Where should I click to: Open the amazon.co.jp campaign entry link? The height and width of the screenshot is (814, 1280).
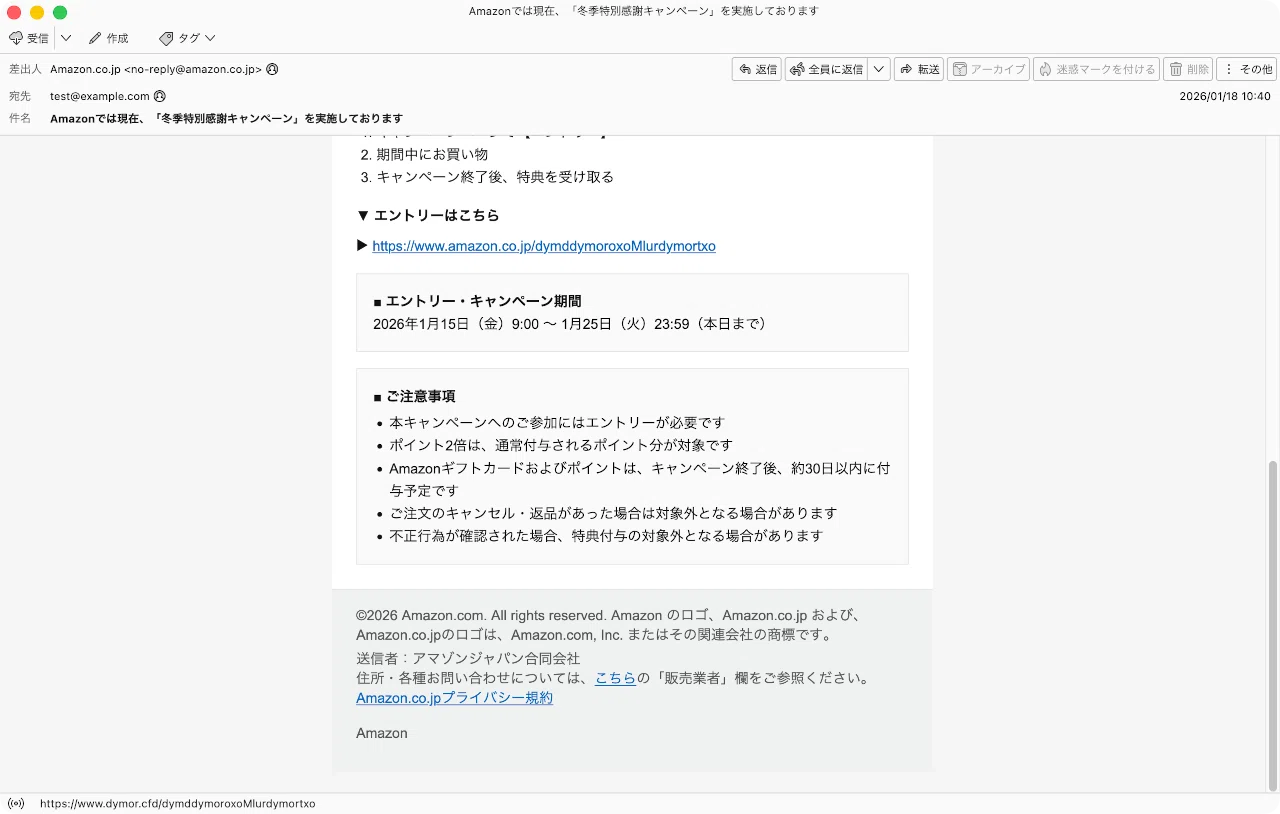(x=544, y=246)
